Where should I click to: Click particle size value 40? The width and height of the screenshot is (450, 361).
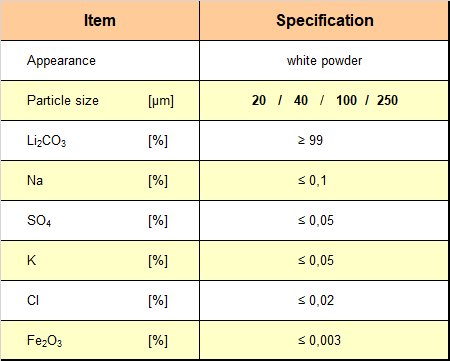click(x=301, y=100)
